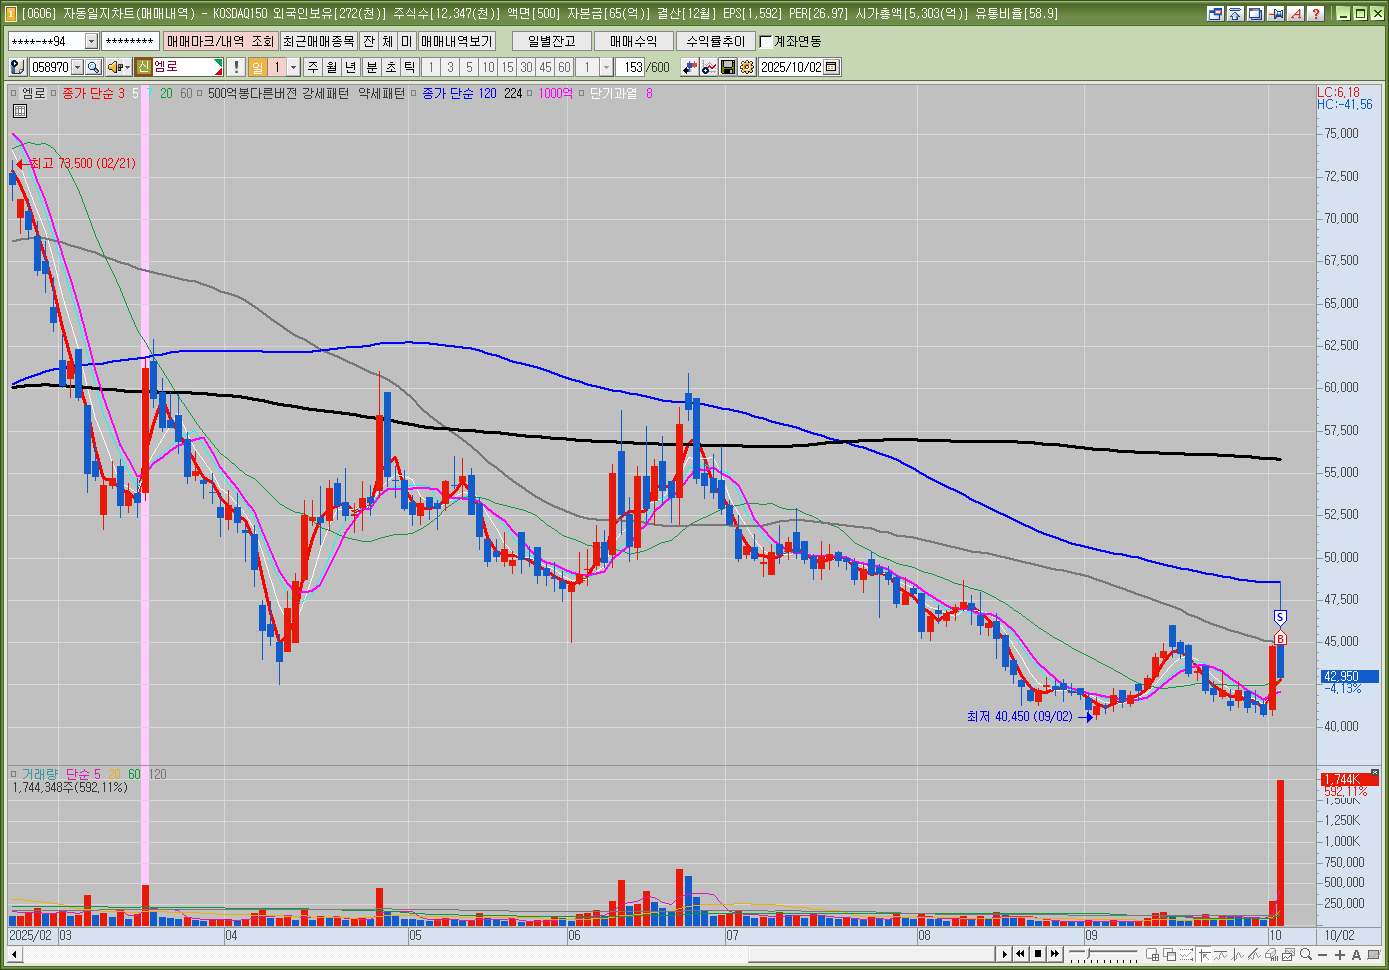Viewport: 1389px width, 970px height.
Task: Open the stock code 058970 dropdown arrow
Action: 77,67
